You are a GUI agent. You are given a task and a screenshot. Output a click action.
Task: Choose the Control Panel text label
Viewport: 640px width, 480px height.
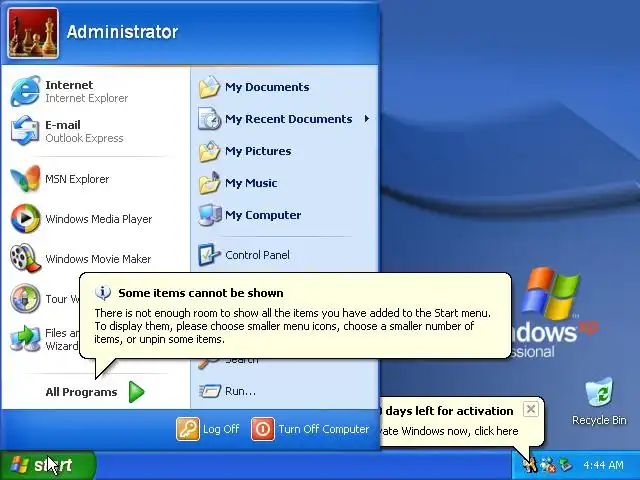point(257,255)
